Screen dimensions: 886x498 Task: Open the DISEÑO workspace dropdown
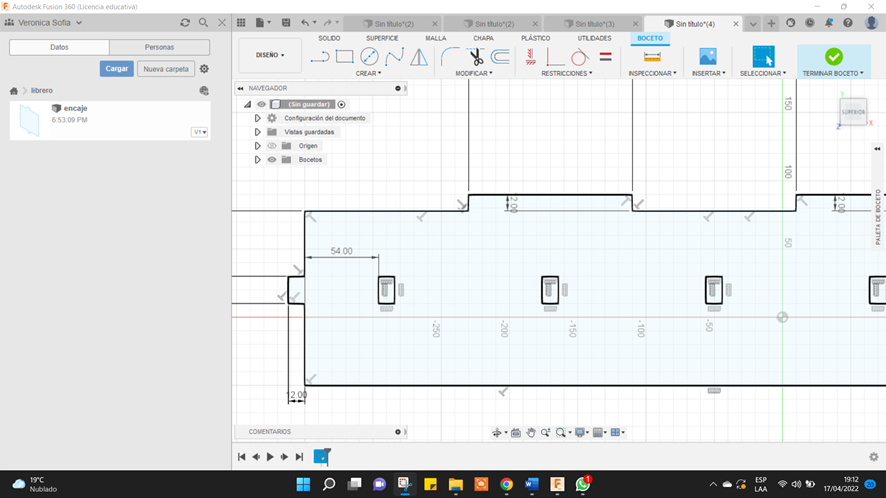pyautogui.click(x=270, y=56)
